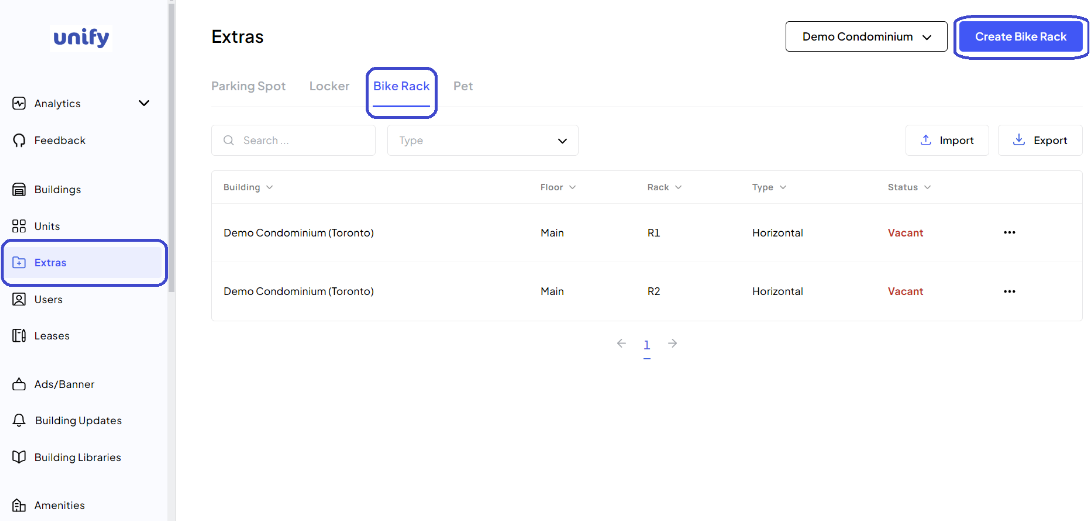The width and height of the screenshot is (1092, 521).
Task: Click Demo Condominium (Toronto) in R1 row
Action: 299,233
